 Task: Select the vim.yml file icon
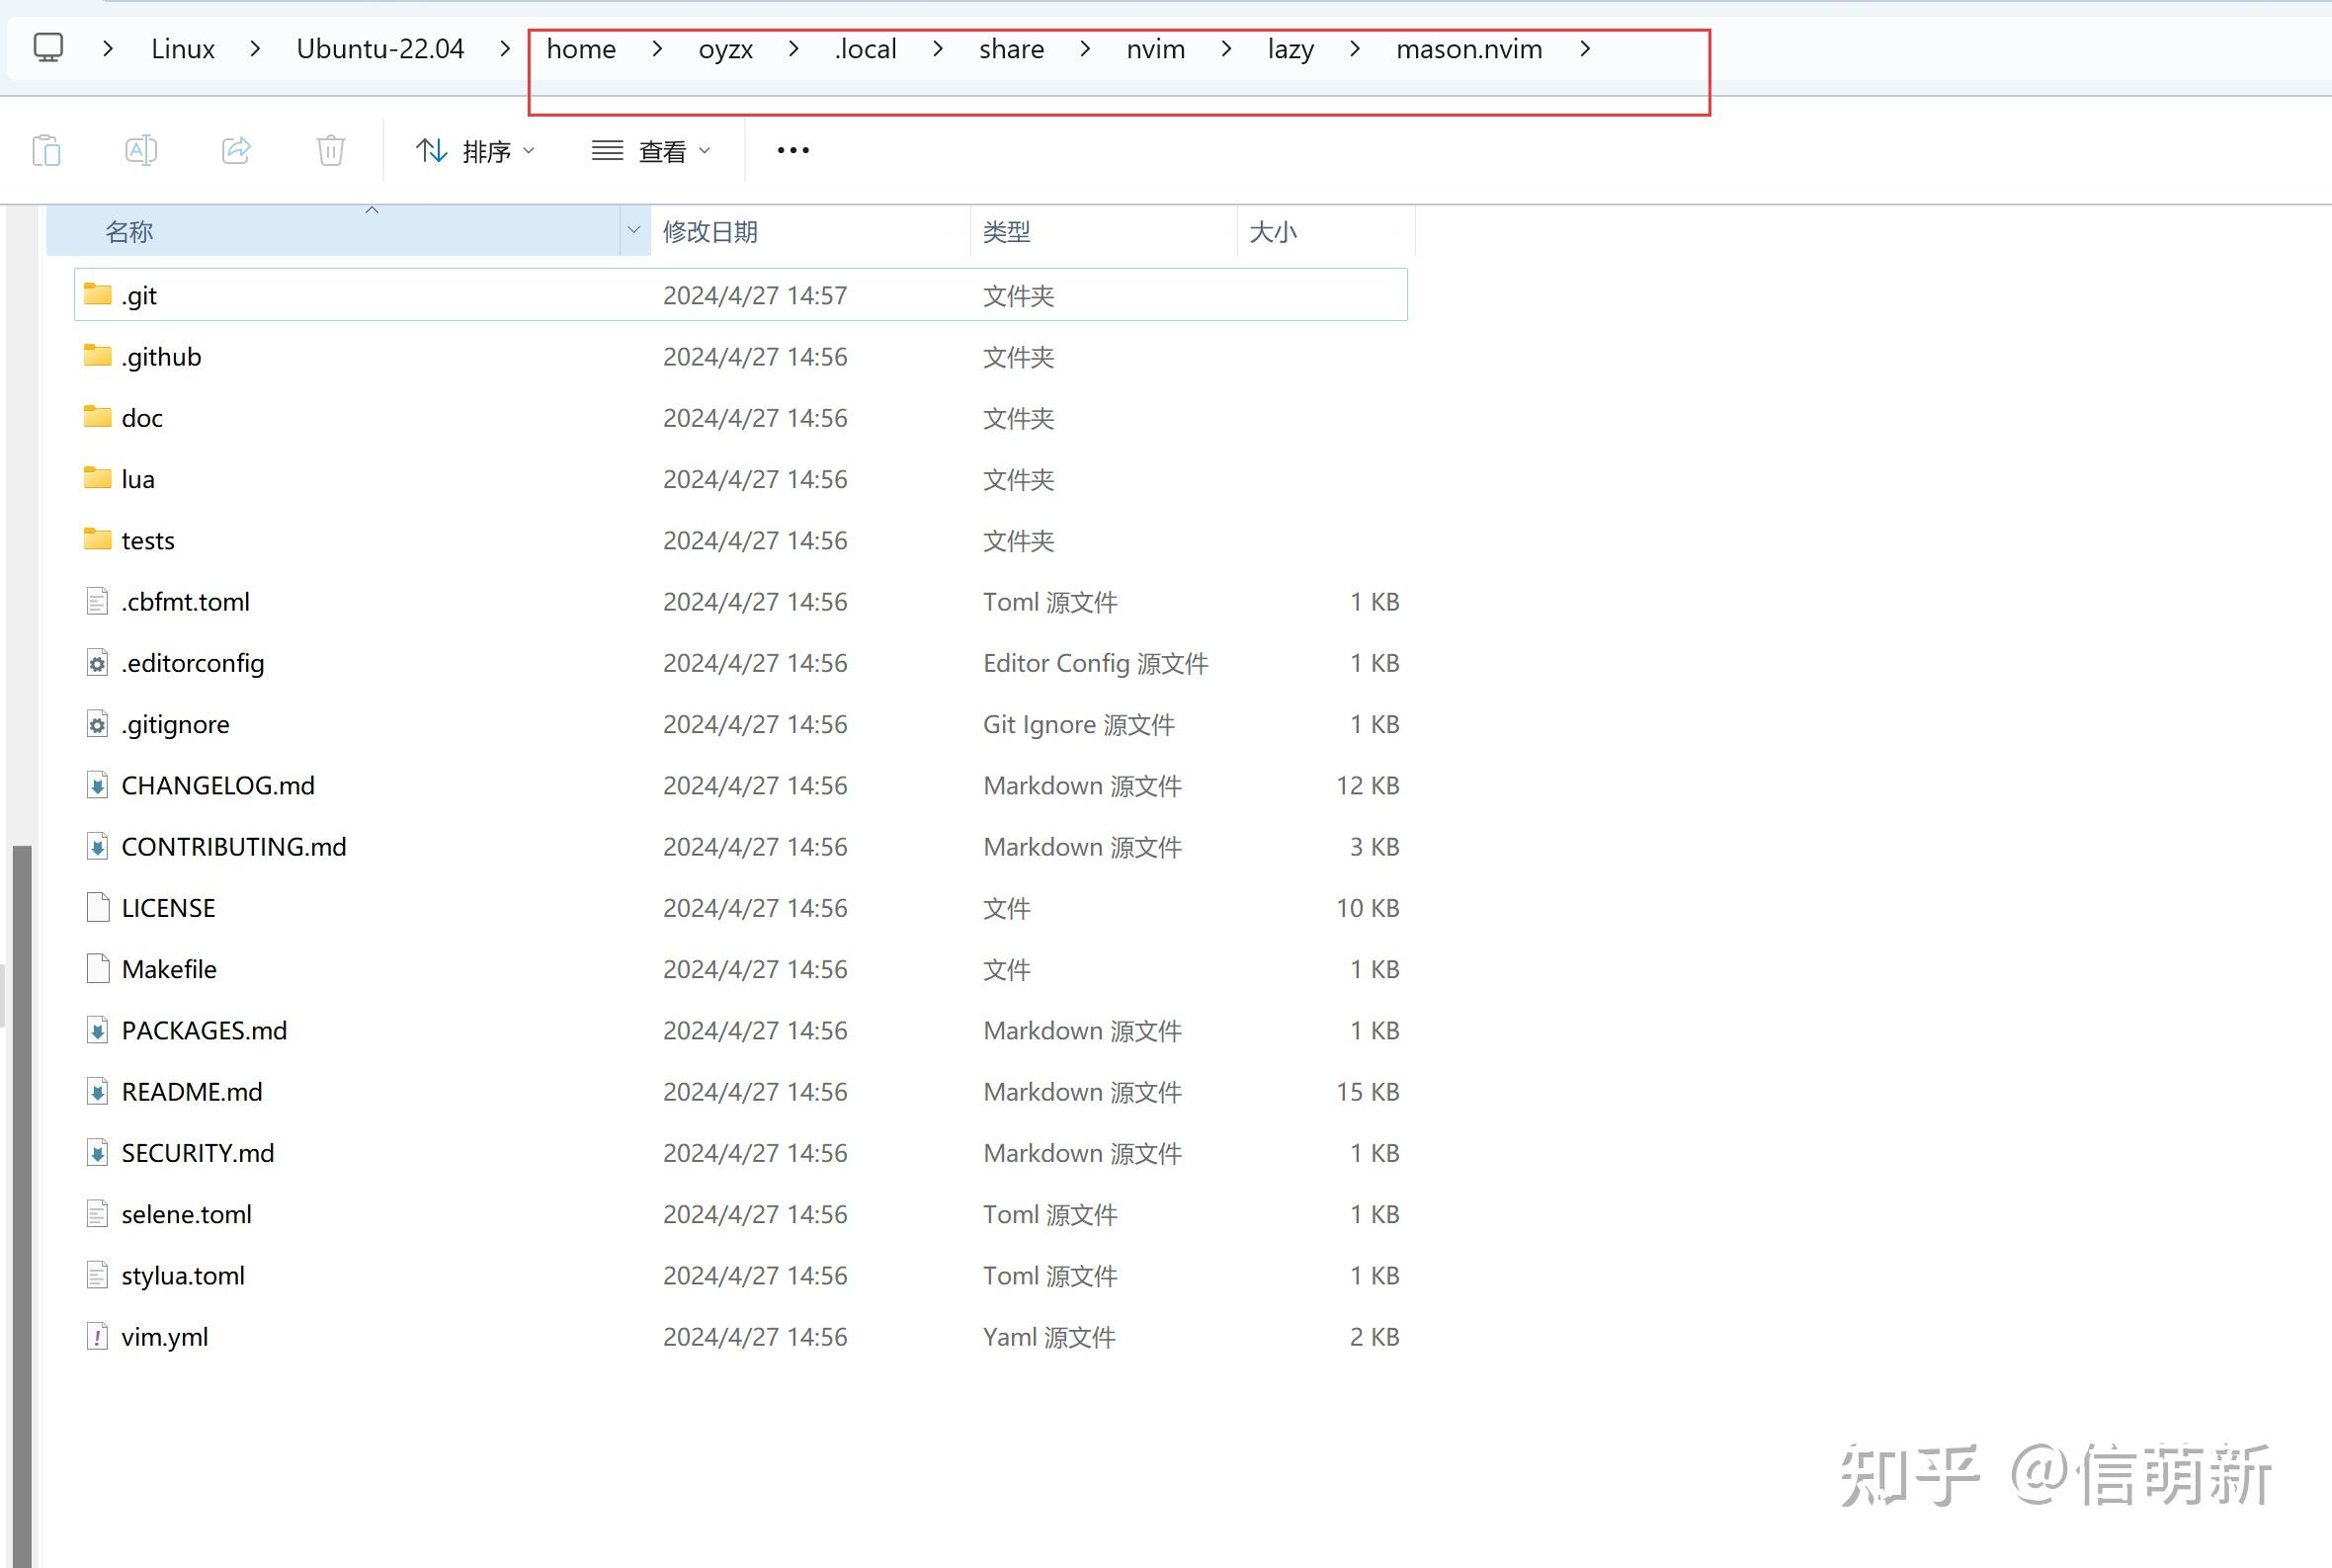click(x=97, y=1337)
